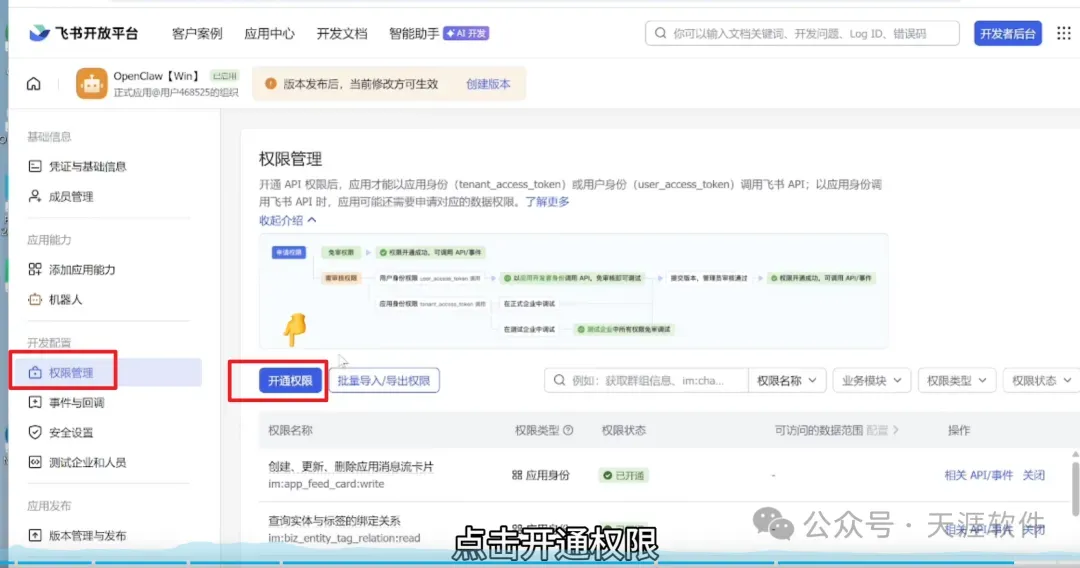This screenshot has width=1080, height=568.
Task: Click 权限名称 column header
Action: [x=290, y=430]
